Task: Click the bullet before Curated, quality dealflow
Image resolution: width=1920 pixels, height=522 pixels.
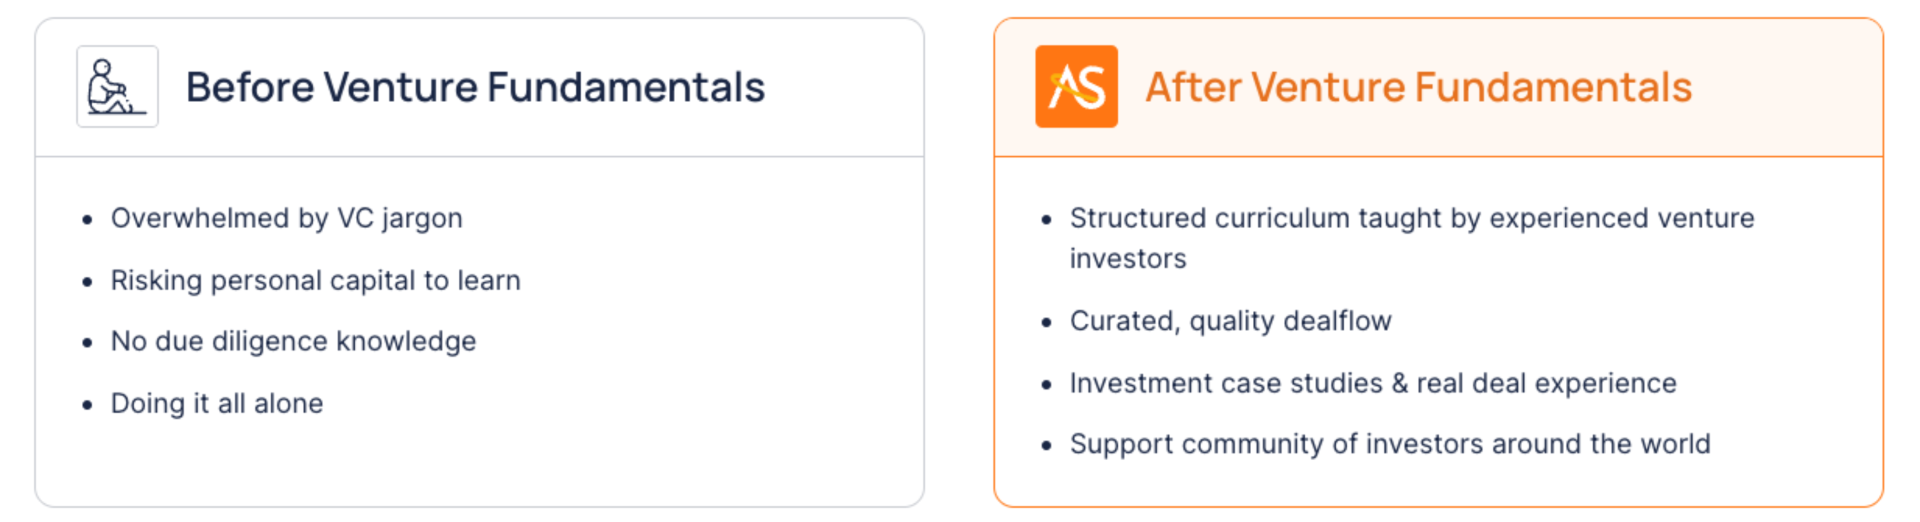Action: 1047,323
